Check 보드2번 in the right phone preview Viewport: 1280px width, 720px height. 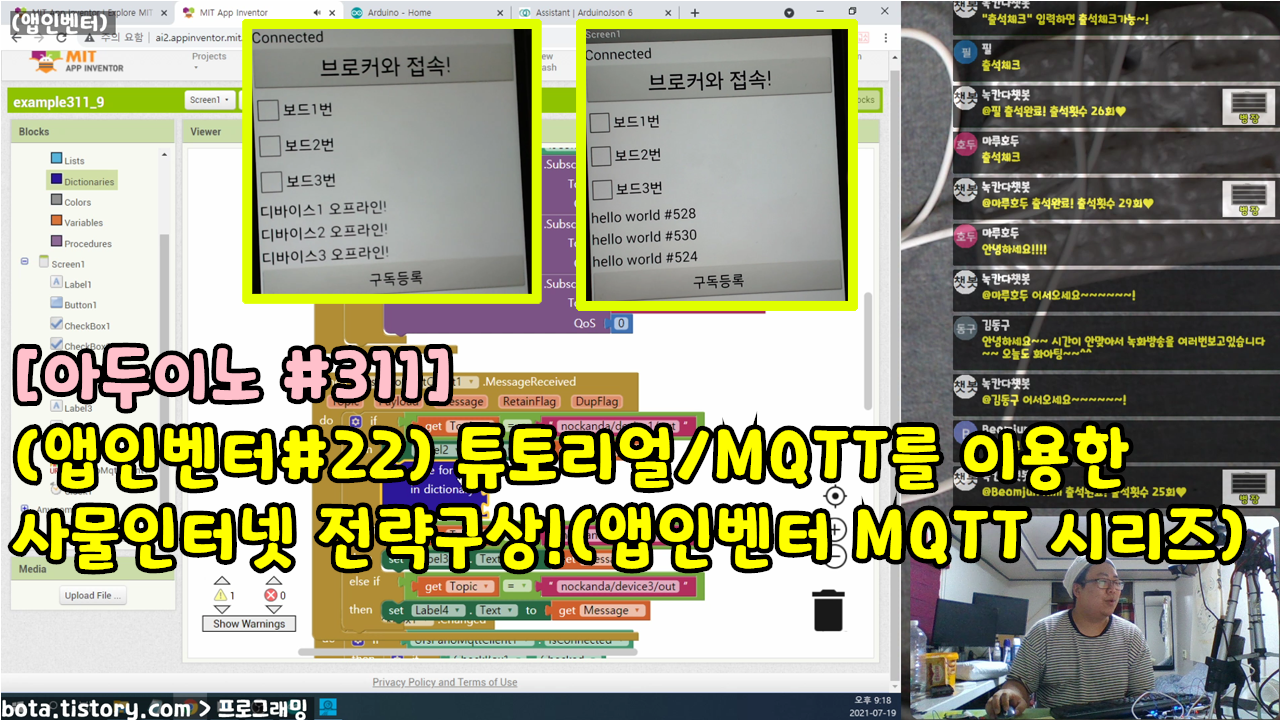[601, 156]
